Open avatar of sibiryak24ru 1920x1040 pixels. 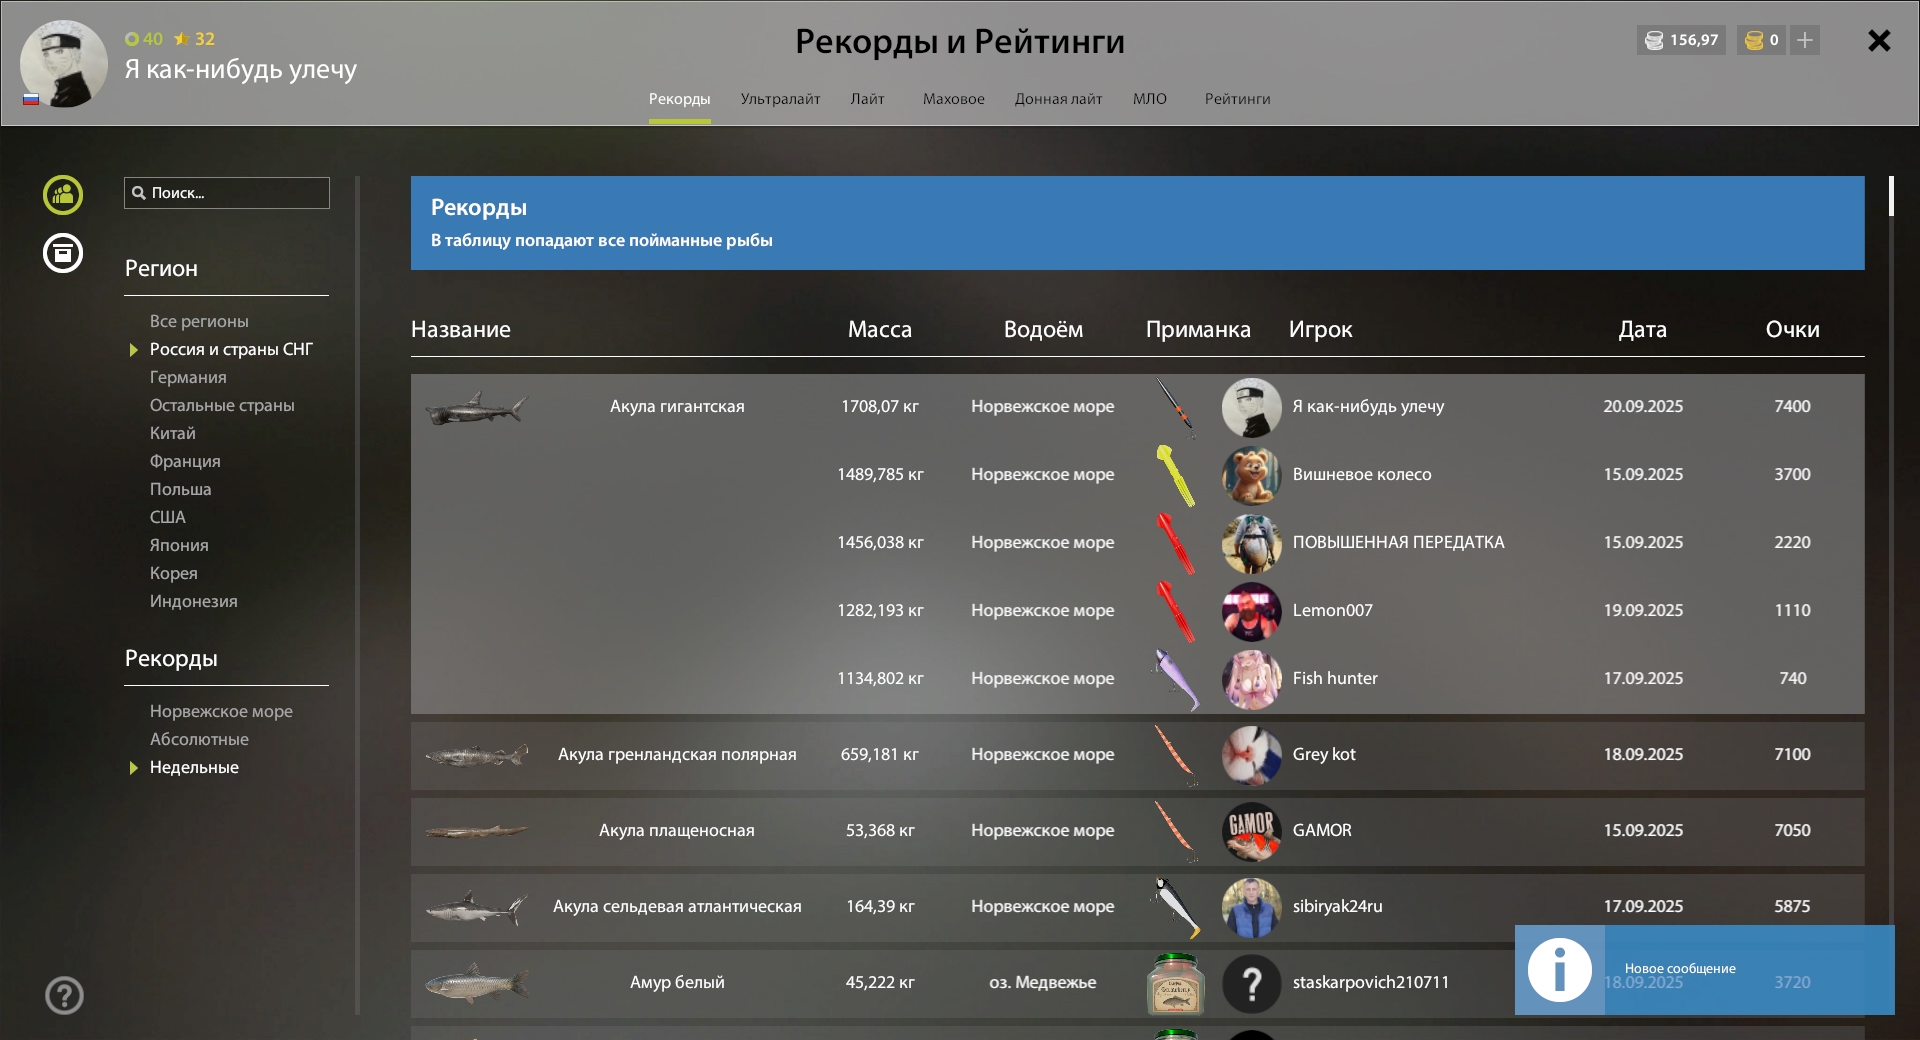(1251, 907)
